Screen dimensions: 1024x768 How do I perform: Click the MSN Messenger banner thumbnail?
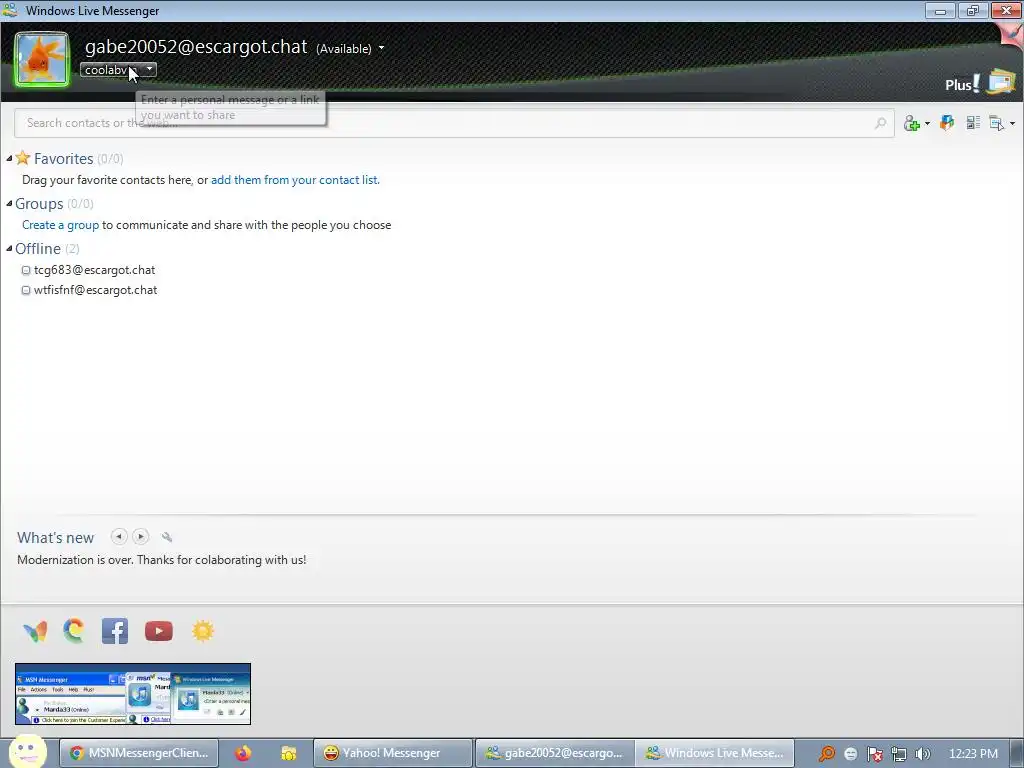[x=133, y=694]
